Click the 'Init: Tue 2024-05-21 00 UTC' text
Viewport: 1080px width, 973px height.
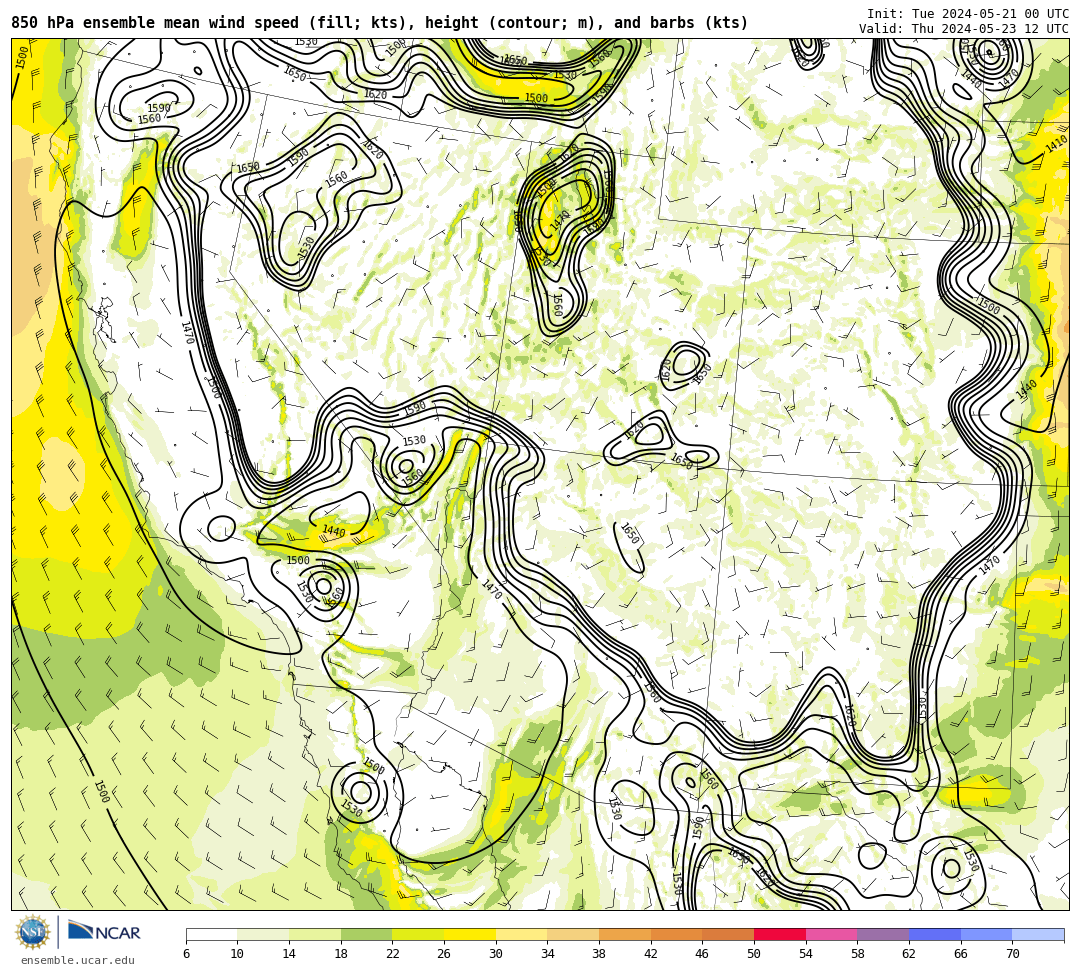pyautogui.click(x=968, y=14)
